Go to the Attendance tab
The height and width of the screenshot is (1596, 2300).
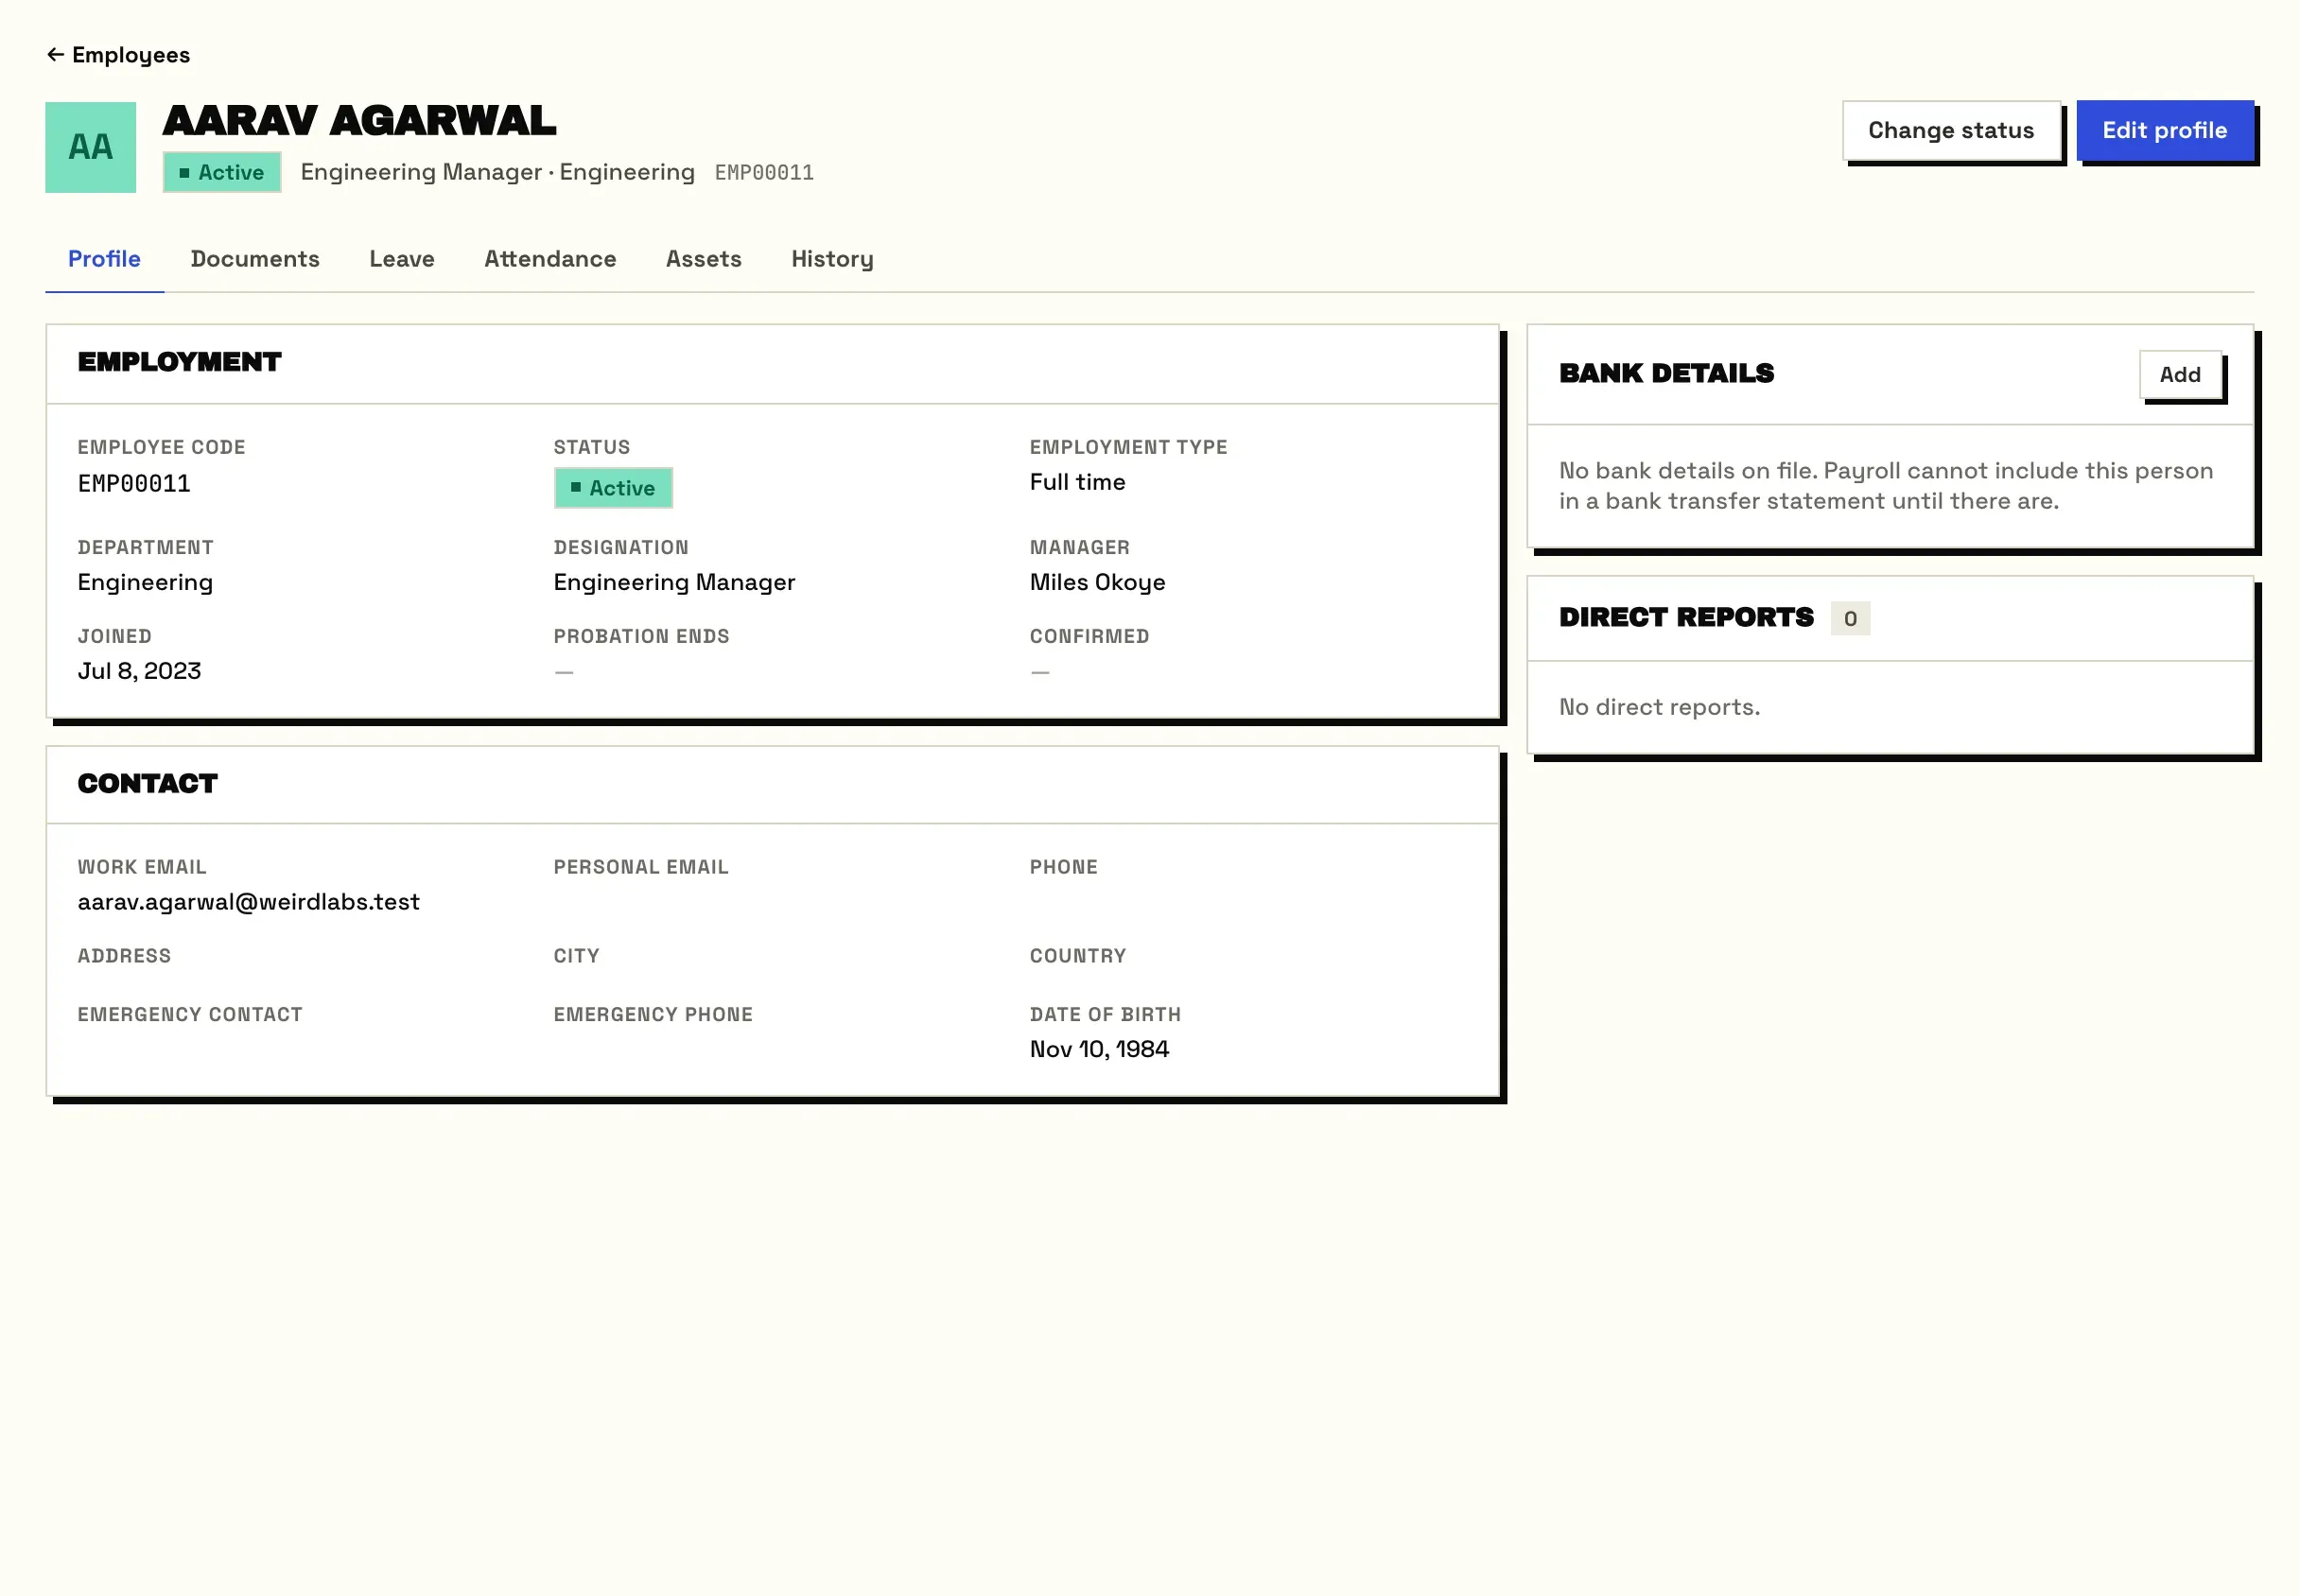tap(550, 259)
